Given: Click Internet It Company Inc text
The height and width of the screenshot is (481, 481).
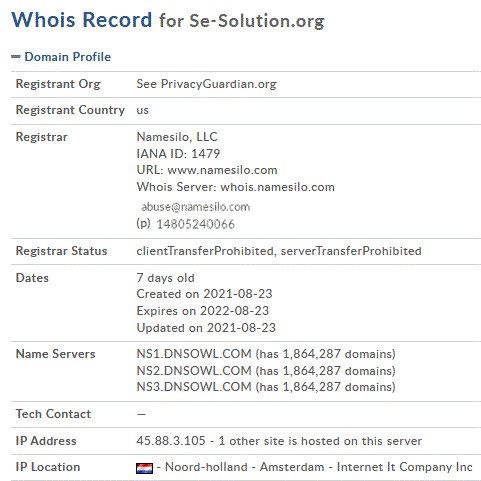Looking at the screenshot, I should pos(404,467).
